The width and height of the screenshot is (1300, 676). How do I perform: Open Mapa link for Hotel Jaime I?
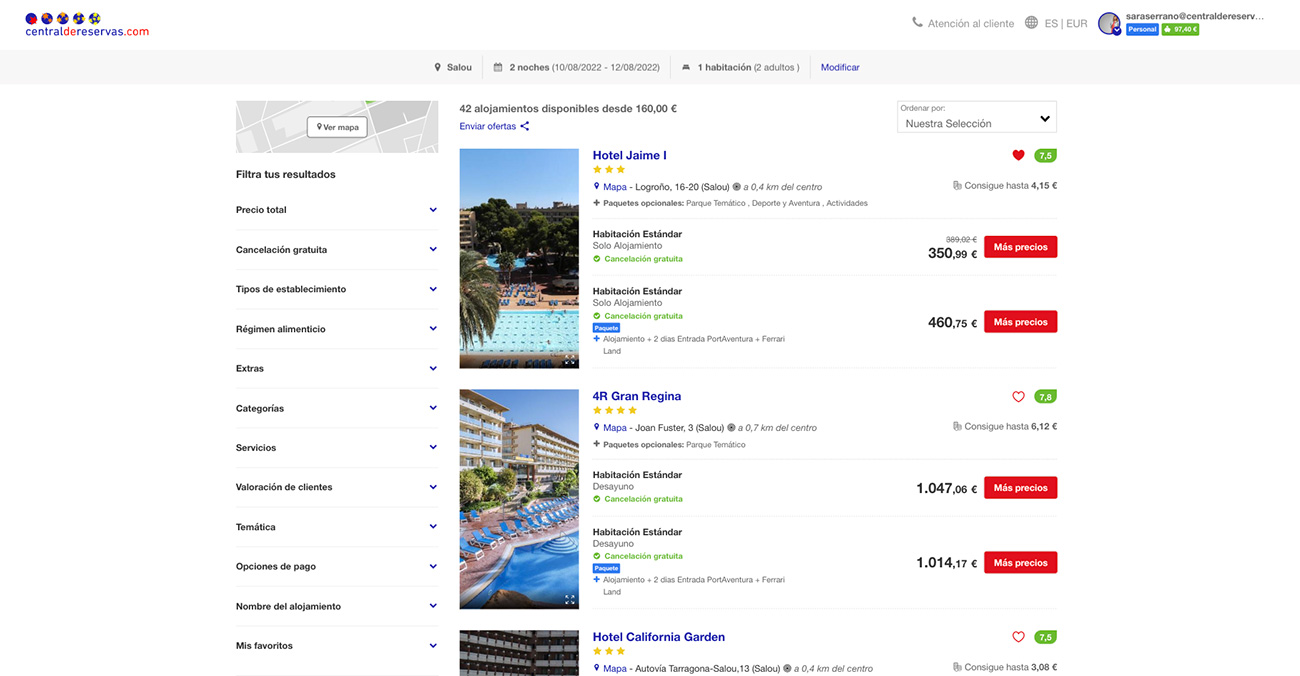point(615,187)
